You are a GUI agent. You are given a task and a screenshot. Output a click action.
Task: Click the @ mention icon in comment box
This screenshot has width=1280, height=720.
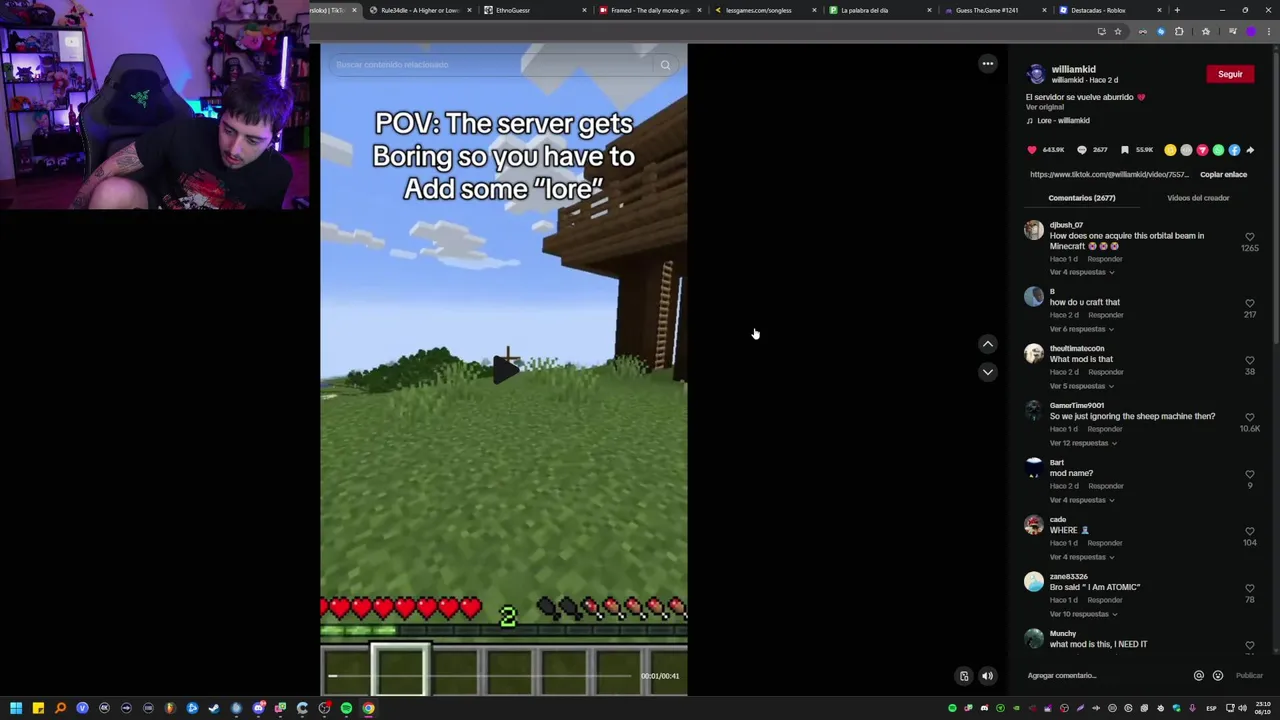pyautogui.click(x=1198, y=675)
